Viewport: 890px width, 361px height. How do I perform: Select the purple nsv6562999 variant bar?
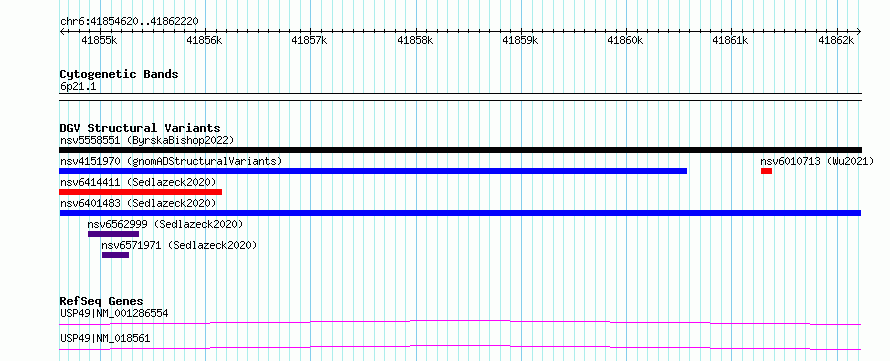tap(113, 234)
